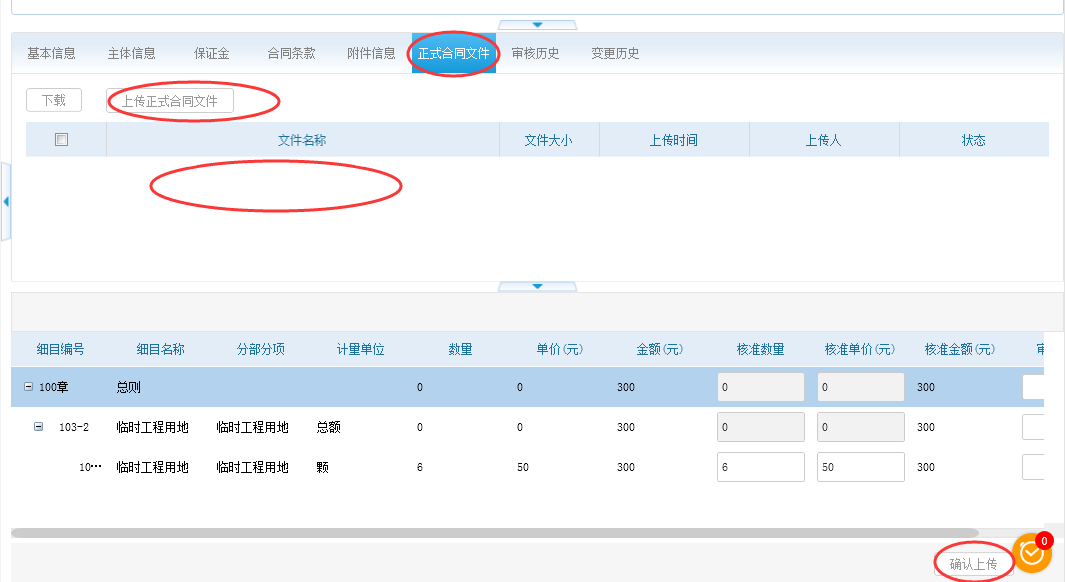Open the 附件信息 tab
1065x582 pixels.
pyautogui.click(x=371, y=54)
